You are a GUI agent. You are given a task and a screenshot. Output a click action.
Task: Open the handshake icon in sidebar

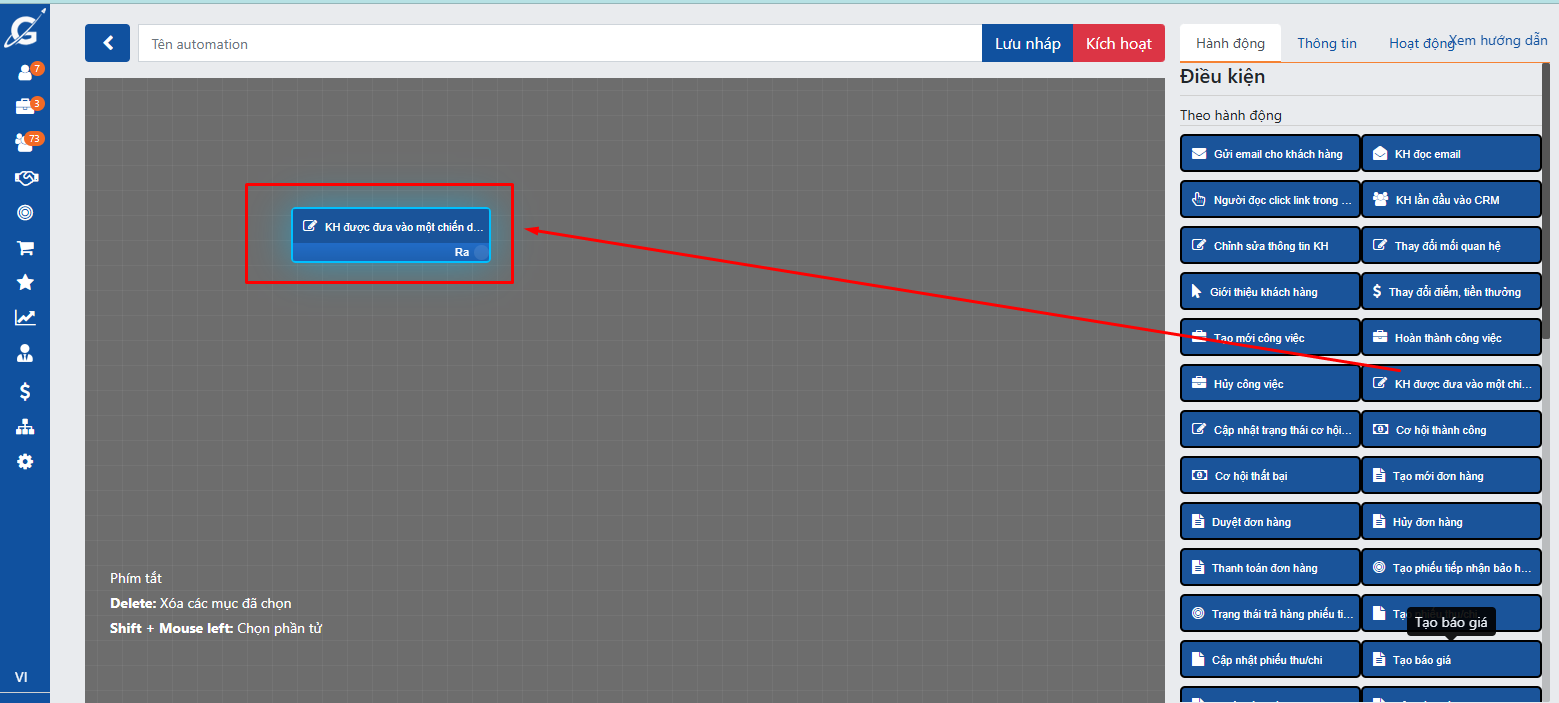point(25,177)
